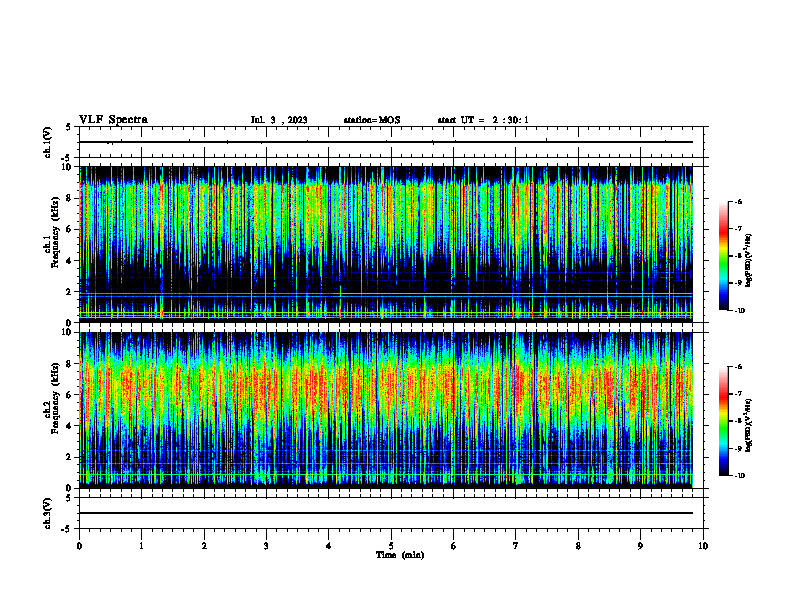This screenshot has height=612, width=792.
Task: Click the ch.1 color bar's log(PSD) unit label
Action: [x=749, y=260]
